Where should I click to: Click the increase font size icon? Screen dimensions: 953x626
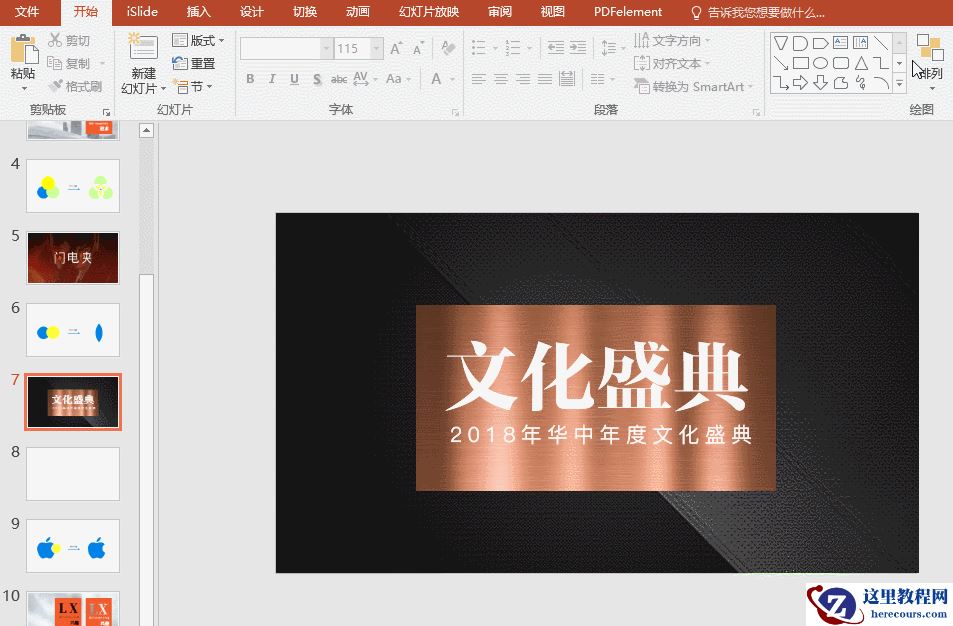pyautogui.click(x=397, y=49)
